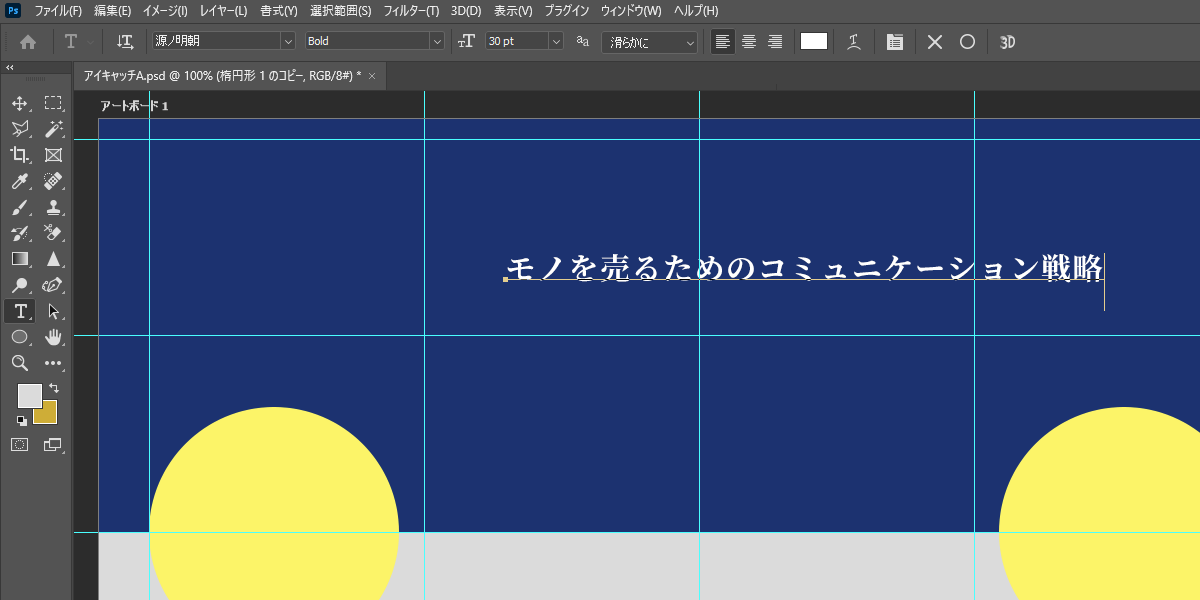Screen dimensions: 1200x600
Task: Toggle text orientation button
Action: point(125,42)
